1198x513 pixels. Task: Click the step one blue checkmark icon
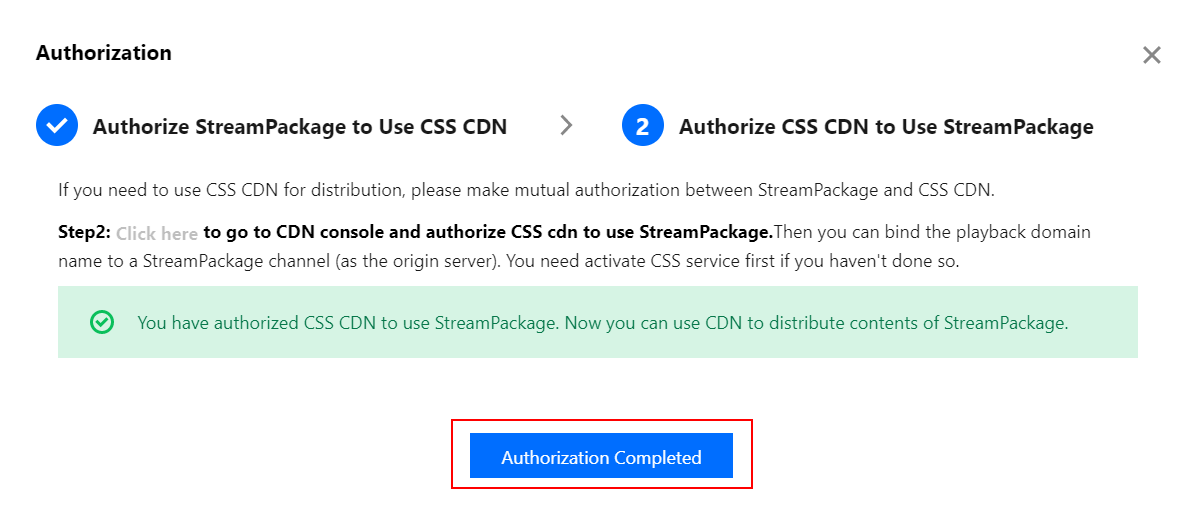[57, 126]
